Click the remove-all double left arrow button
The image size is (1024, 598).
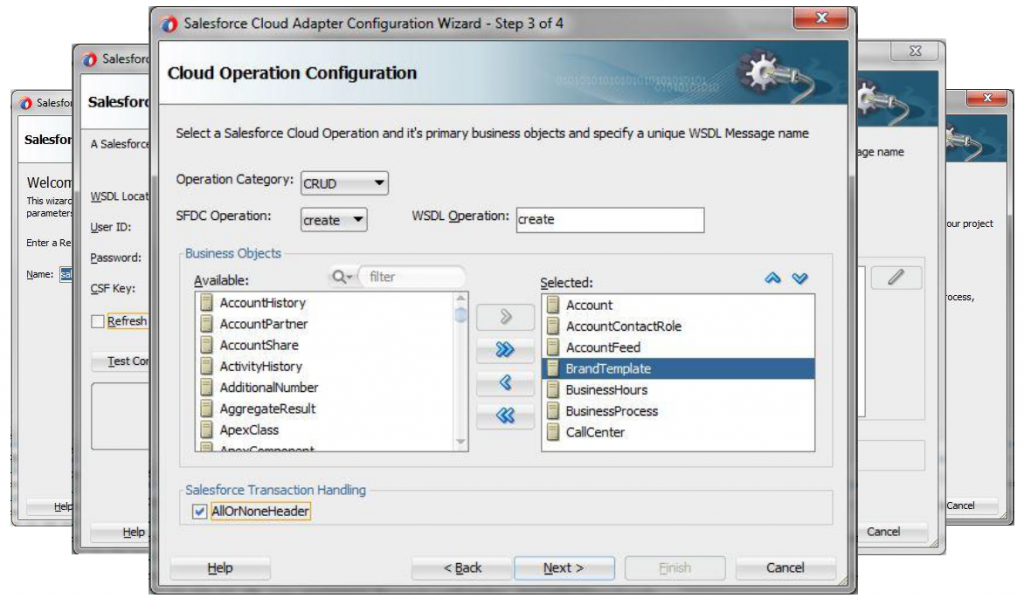click(x=505, y=416)
